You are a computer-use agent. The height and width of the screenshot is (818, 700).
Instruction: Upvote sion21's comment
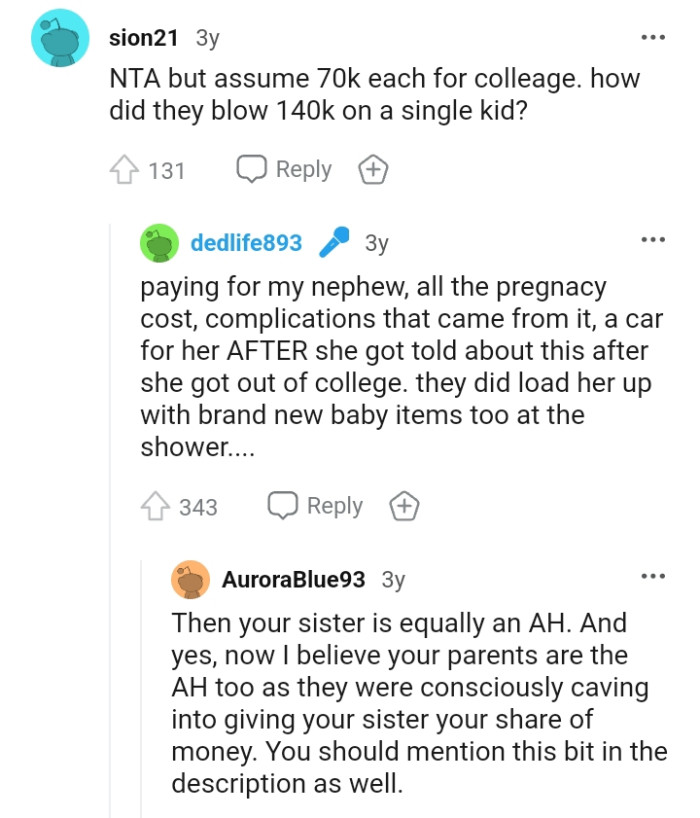point(125,170)
